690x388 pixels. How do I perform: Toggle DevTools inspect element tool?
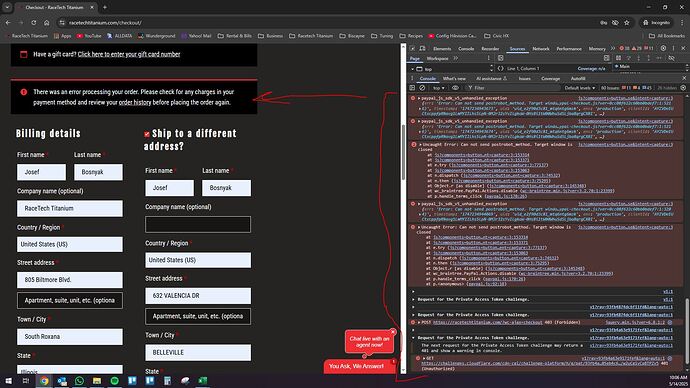tap(412, 48)
